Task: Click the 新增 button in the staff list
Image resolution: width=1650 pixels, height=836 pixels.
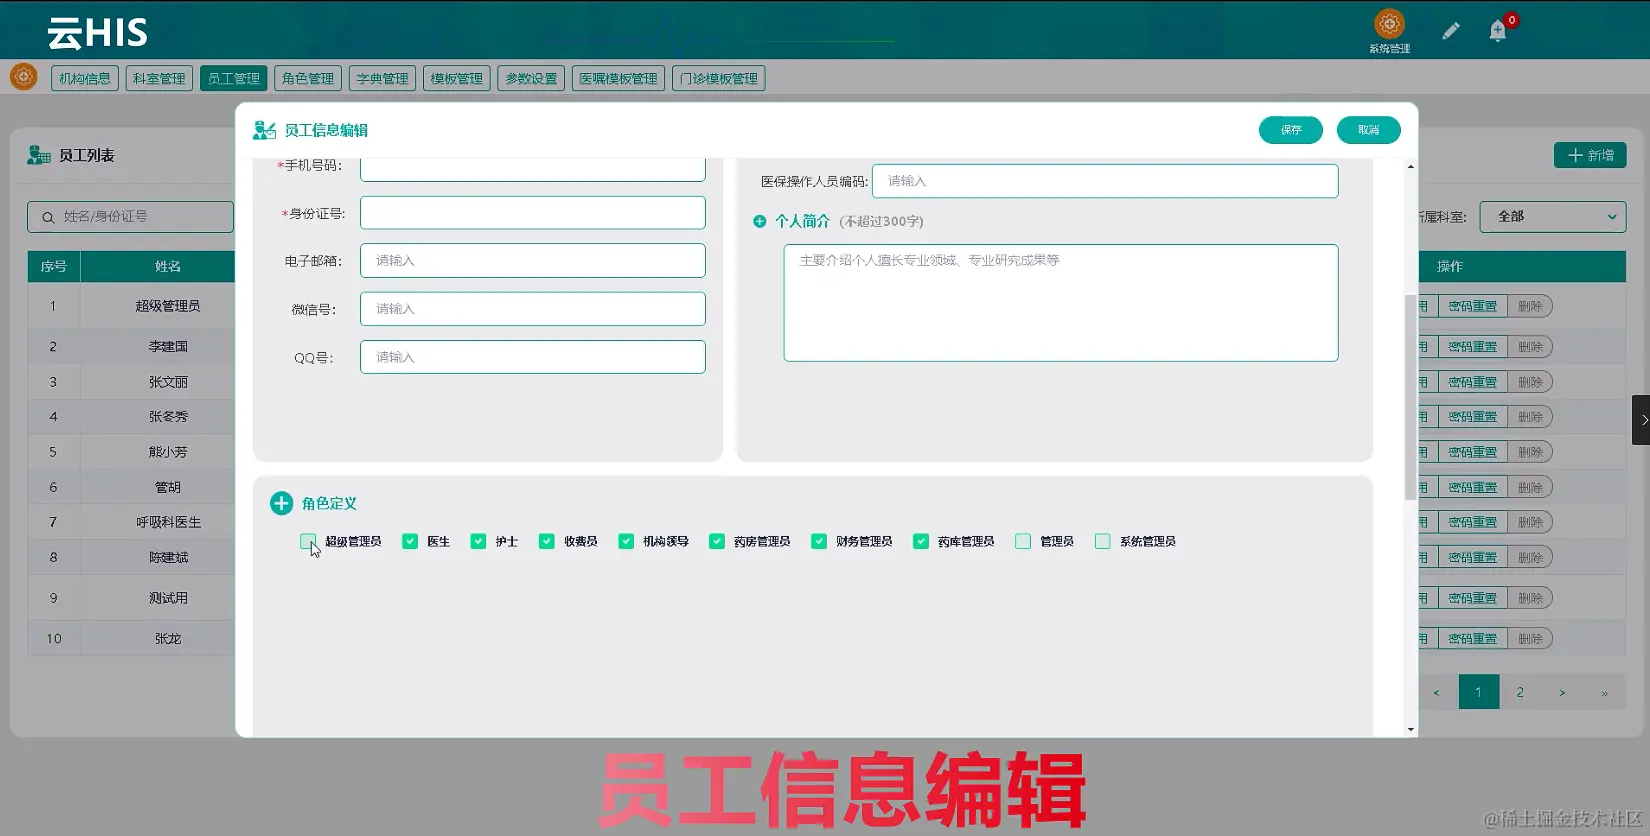Action: coord(1590,155)
